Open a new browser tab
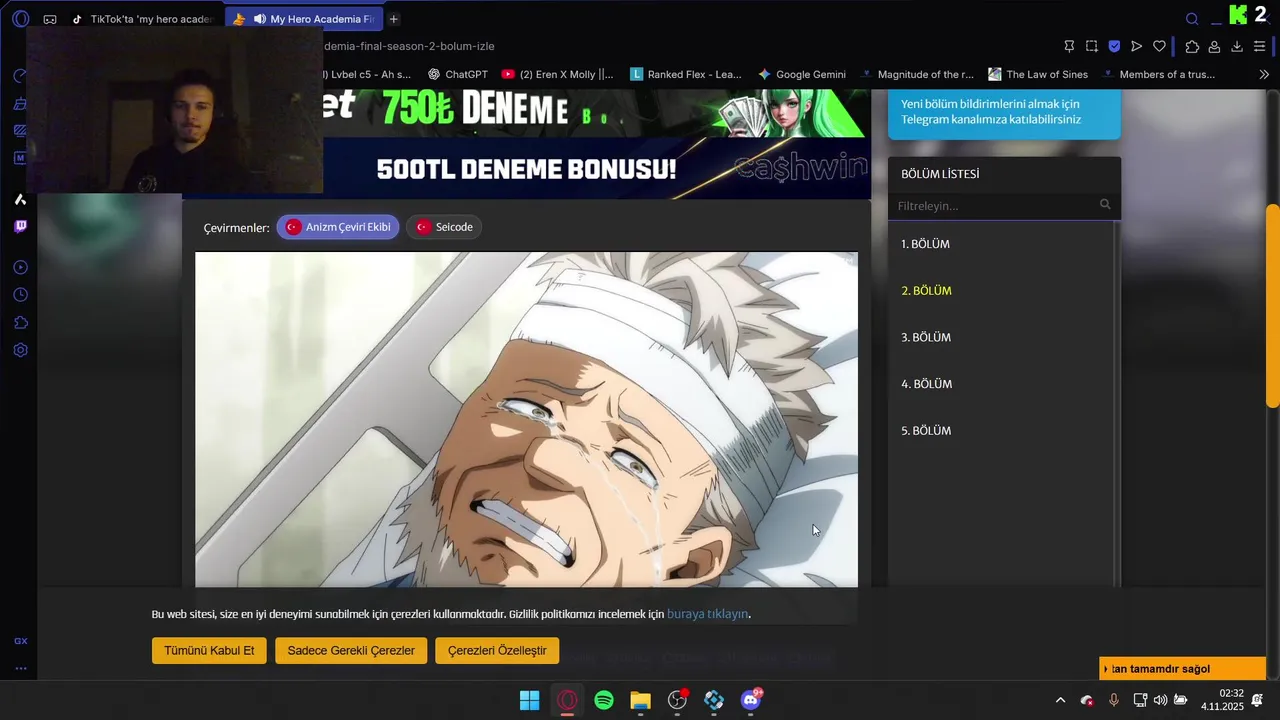1280x720 pixels. tap(394, 19)
